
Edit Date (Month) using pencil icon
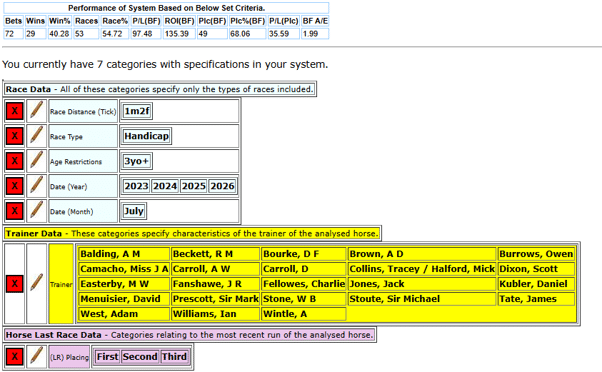coord(36,211)
